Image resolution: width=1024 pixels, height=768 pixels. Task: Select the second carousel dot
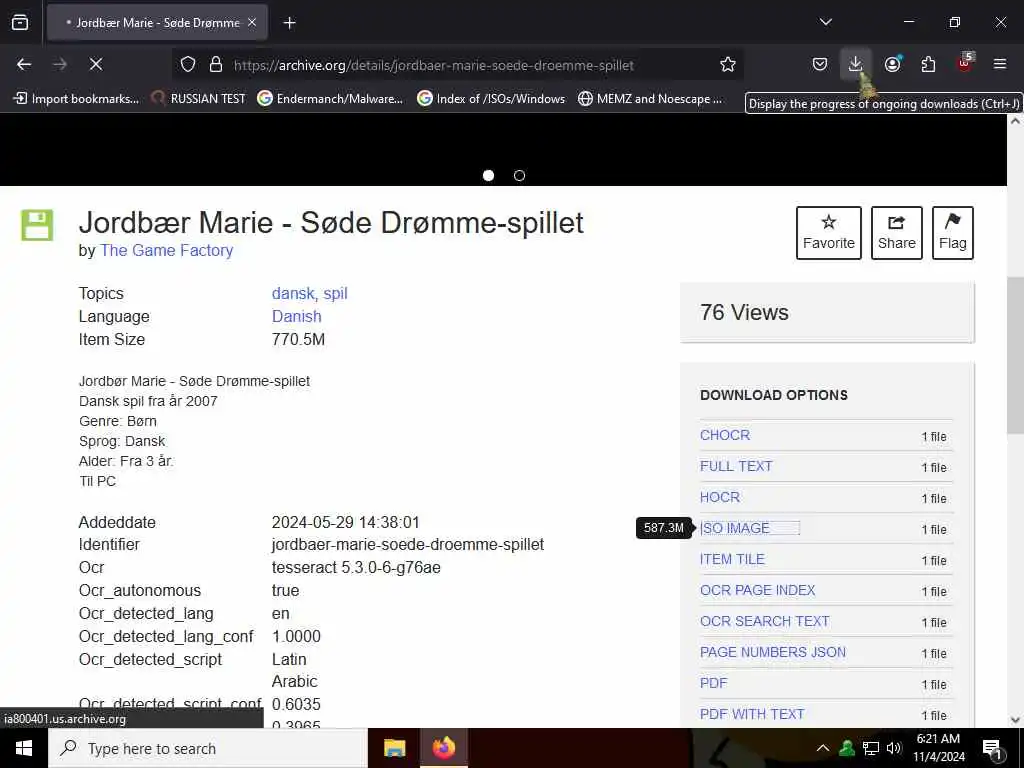(x=519, y=175)
